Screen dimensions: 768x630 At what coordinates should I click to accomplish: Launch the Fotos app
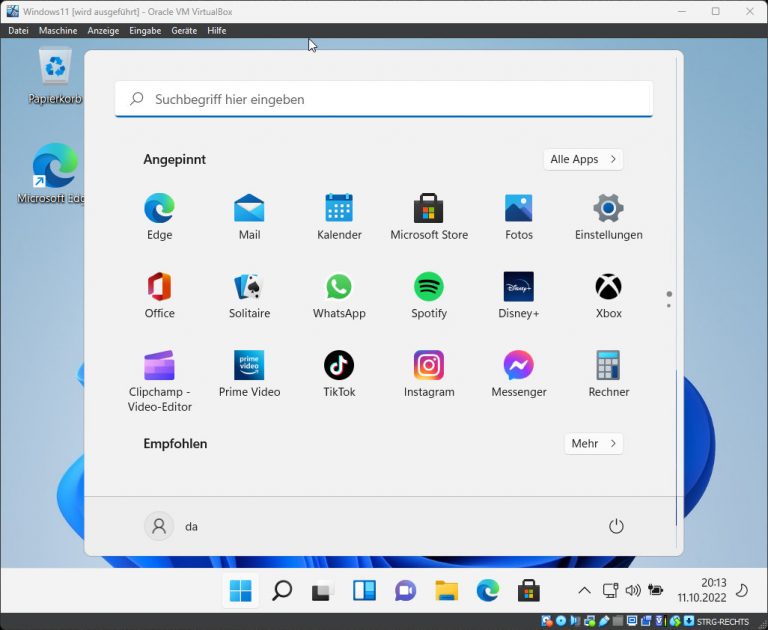coord(519,217)
